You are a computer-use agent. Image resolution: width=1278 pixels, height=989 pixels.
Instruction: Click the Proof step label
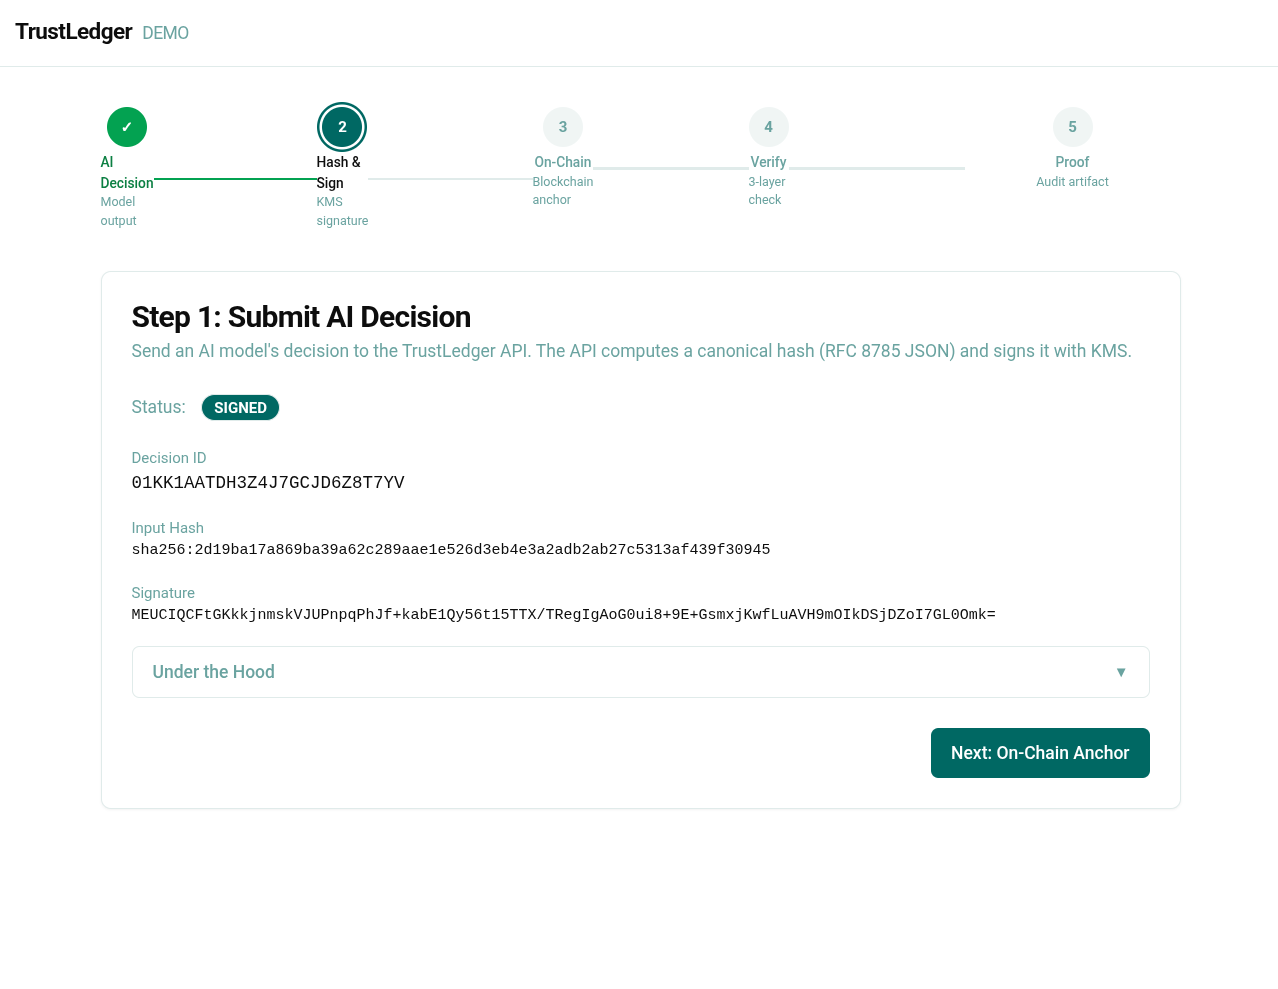[1072, 162]
